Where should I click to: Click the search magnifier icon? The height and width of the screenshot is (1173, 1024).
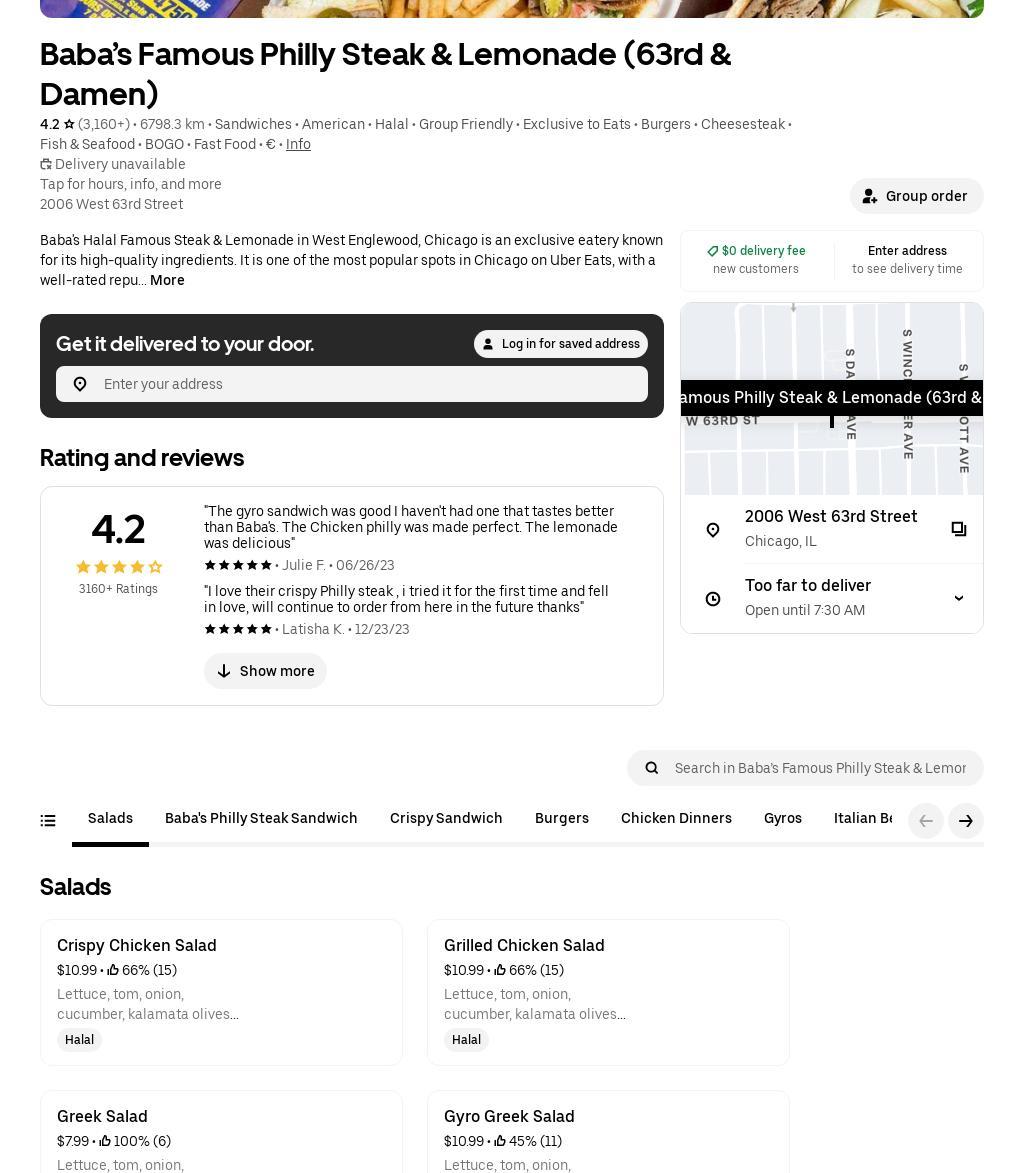(x=652, y=768)
